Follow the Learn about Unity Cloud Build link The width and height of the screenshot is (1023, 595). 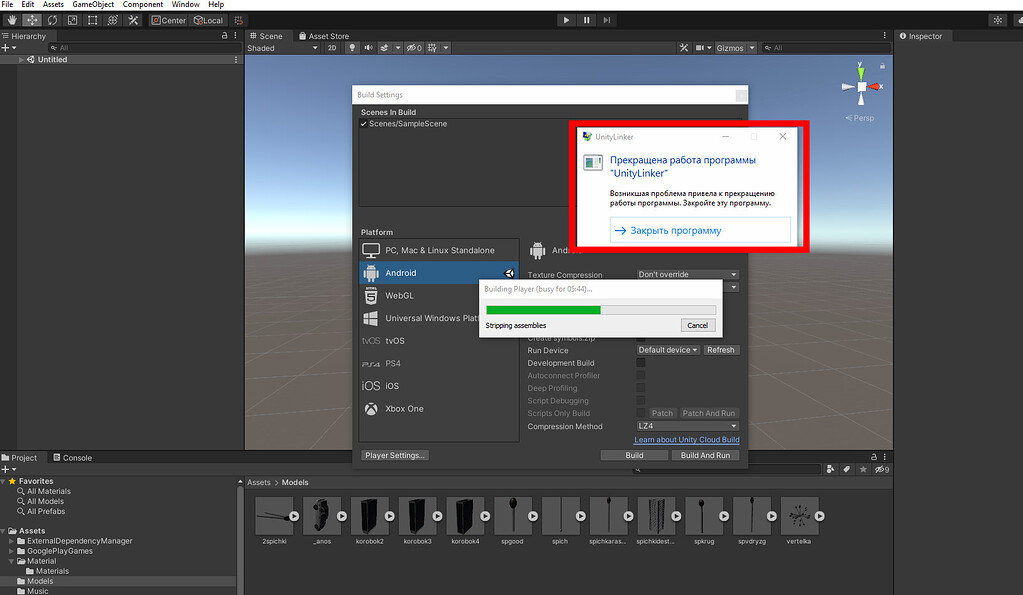(687, 439)
